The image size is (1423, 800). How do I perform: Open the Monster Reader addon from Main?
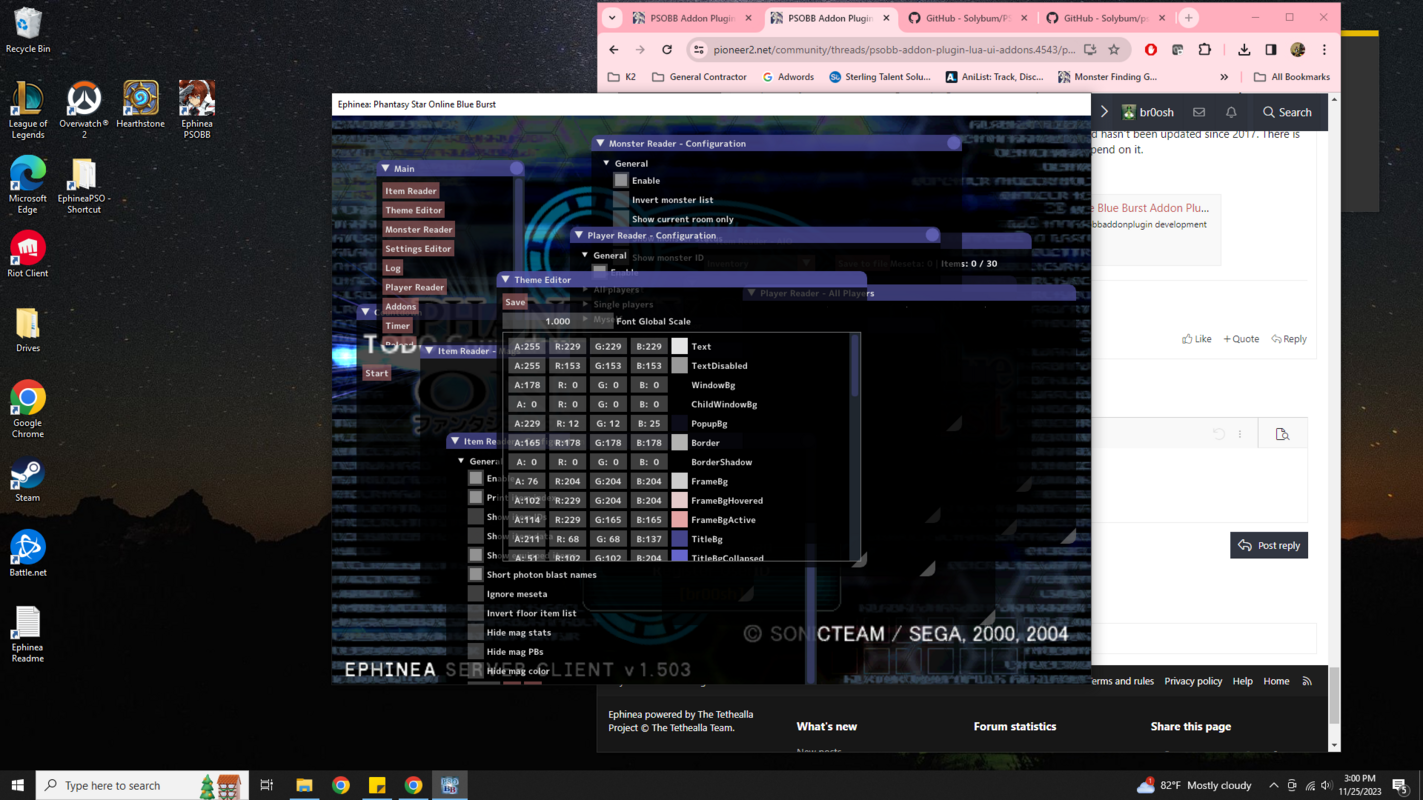[x=419, y=229]
